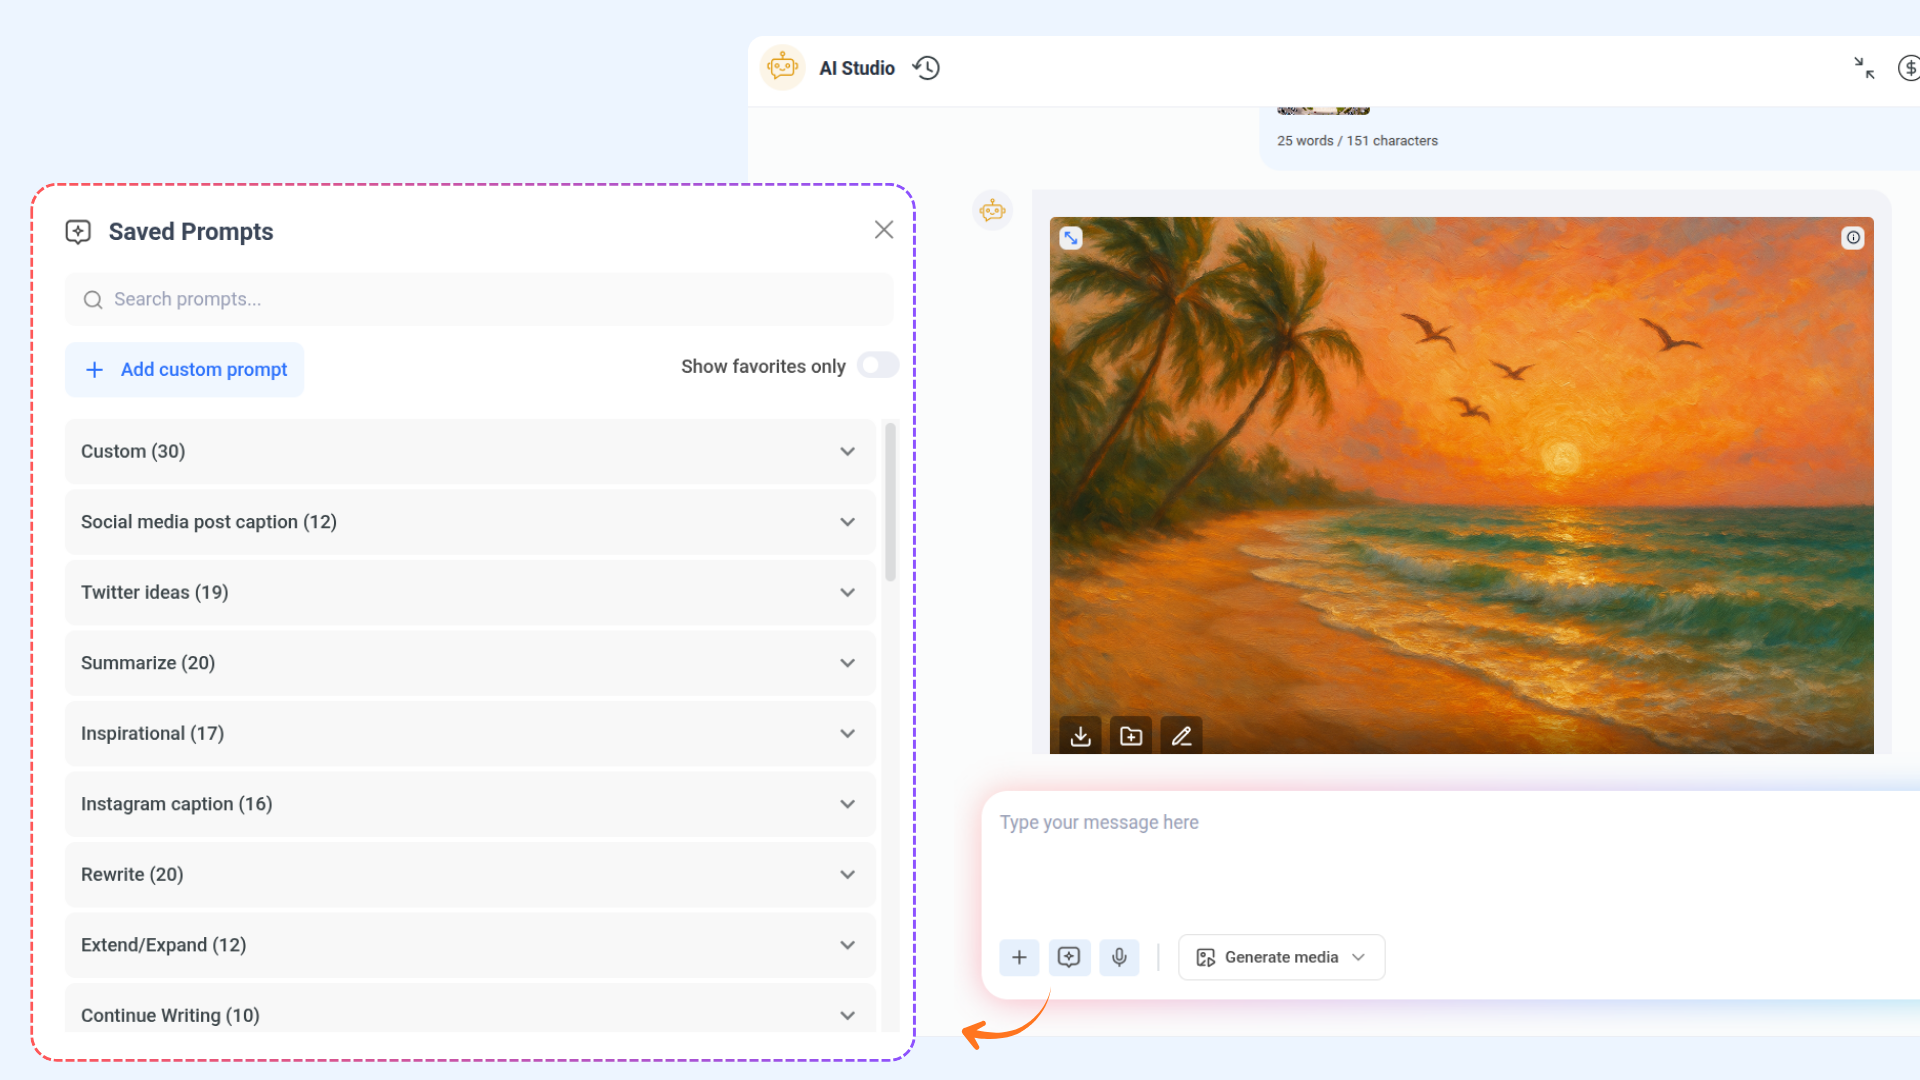Click the collapse window arrows icon
This screenshot has height=1080, width=1920.
pos(1864,68)
